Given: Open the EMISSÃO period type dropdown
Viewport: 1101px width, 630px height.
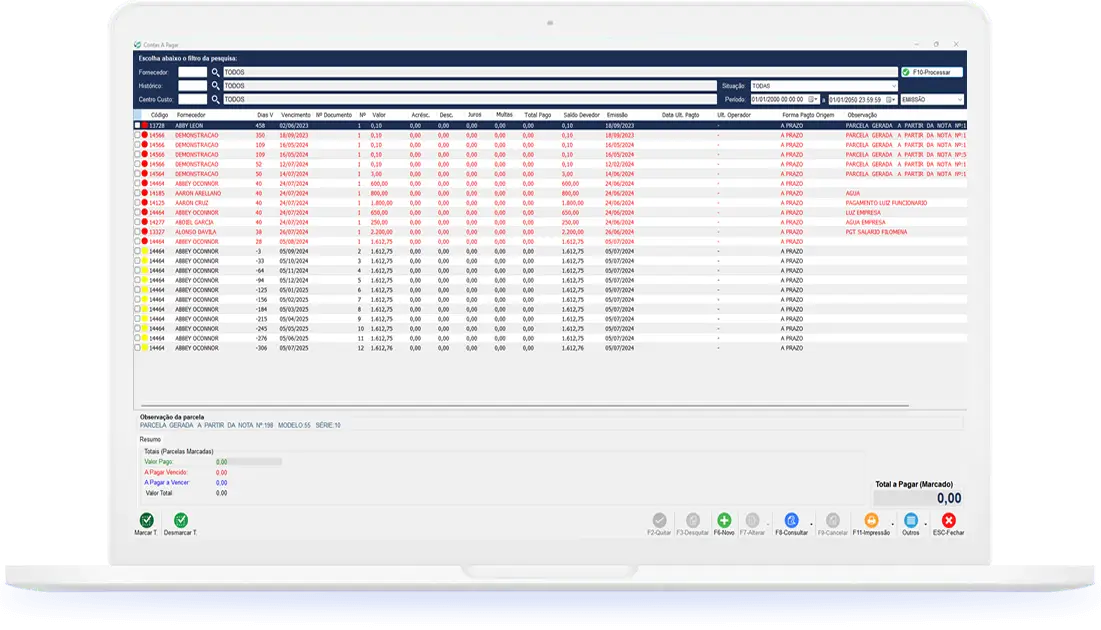Looking at the screenshot, I should click(x=959, y=100).
